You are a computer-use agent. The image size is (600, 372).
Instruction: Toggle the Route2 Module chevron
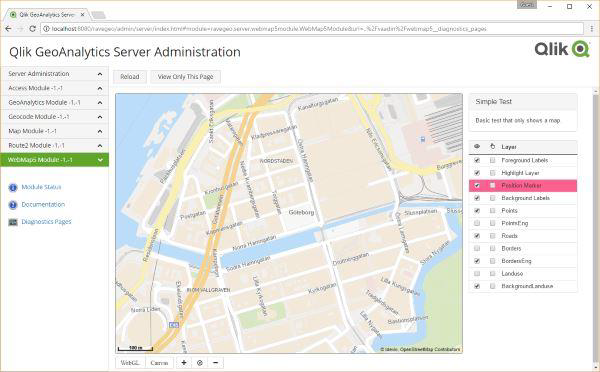click(x=100, y=146)
